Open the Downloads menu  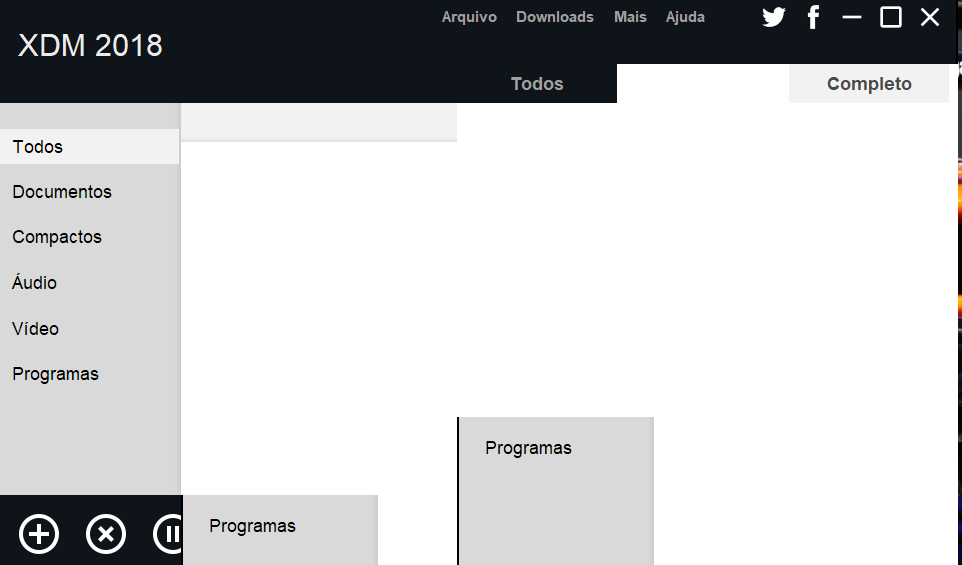(x=555, y=17)
